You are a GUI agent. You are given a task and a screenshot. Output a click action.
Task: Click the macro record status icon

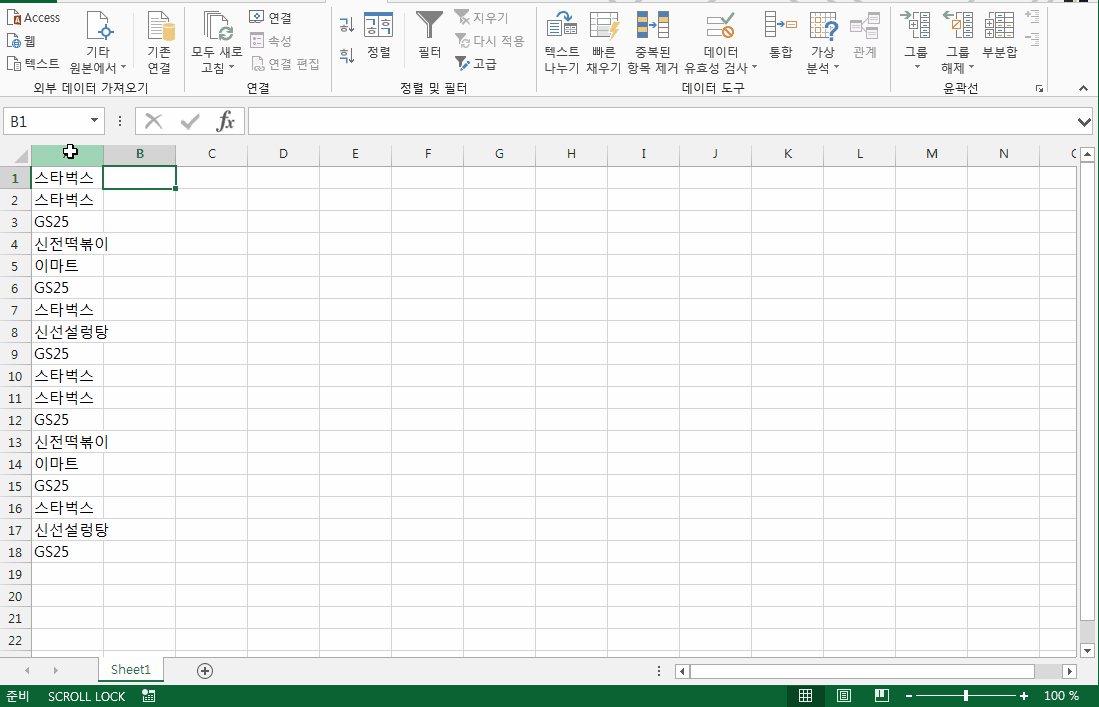[149, 696]
